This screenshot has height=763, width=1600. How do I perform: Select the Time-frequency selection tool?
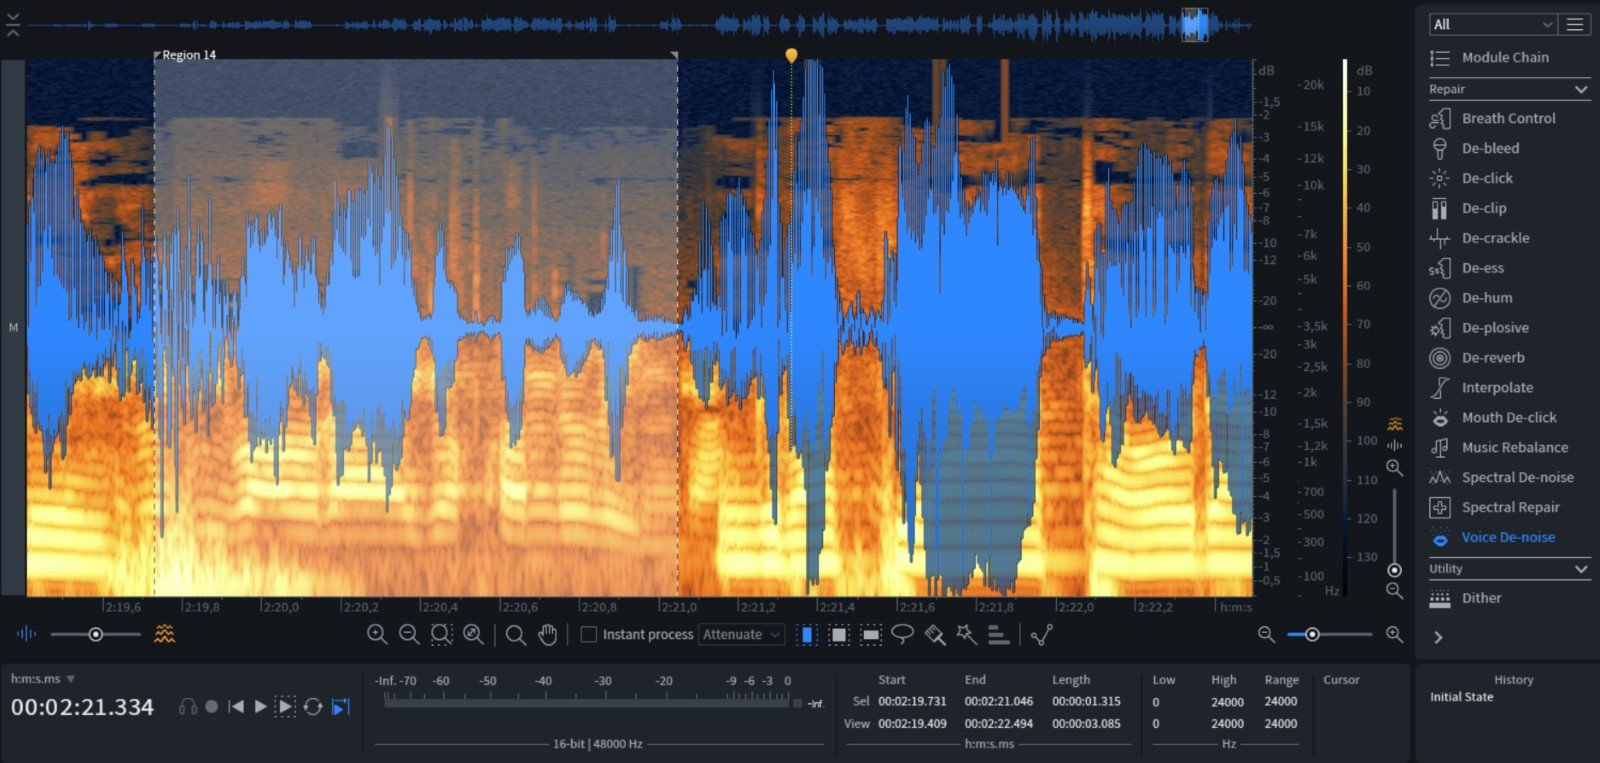click(839, 634)
